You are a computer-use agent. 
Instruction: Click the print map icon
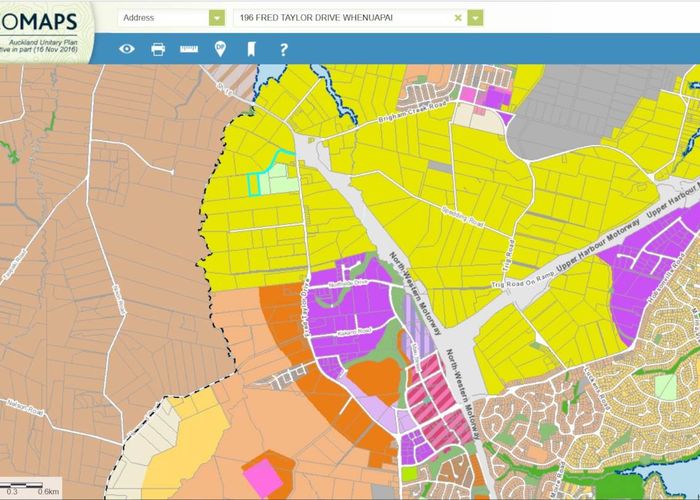point(158,49)
